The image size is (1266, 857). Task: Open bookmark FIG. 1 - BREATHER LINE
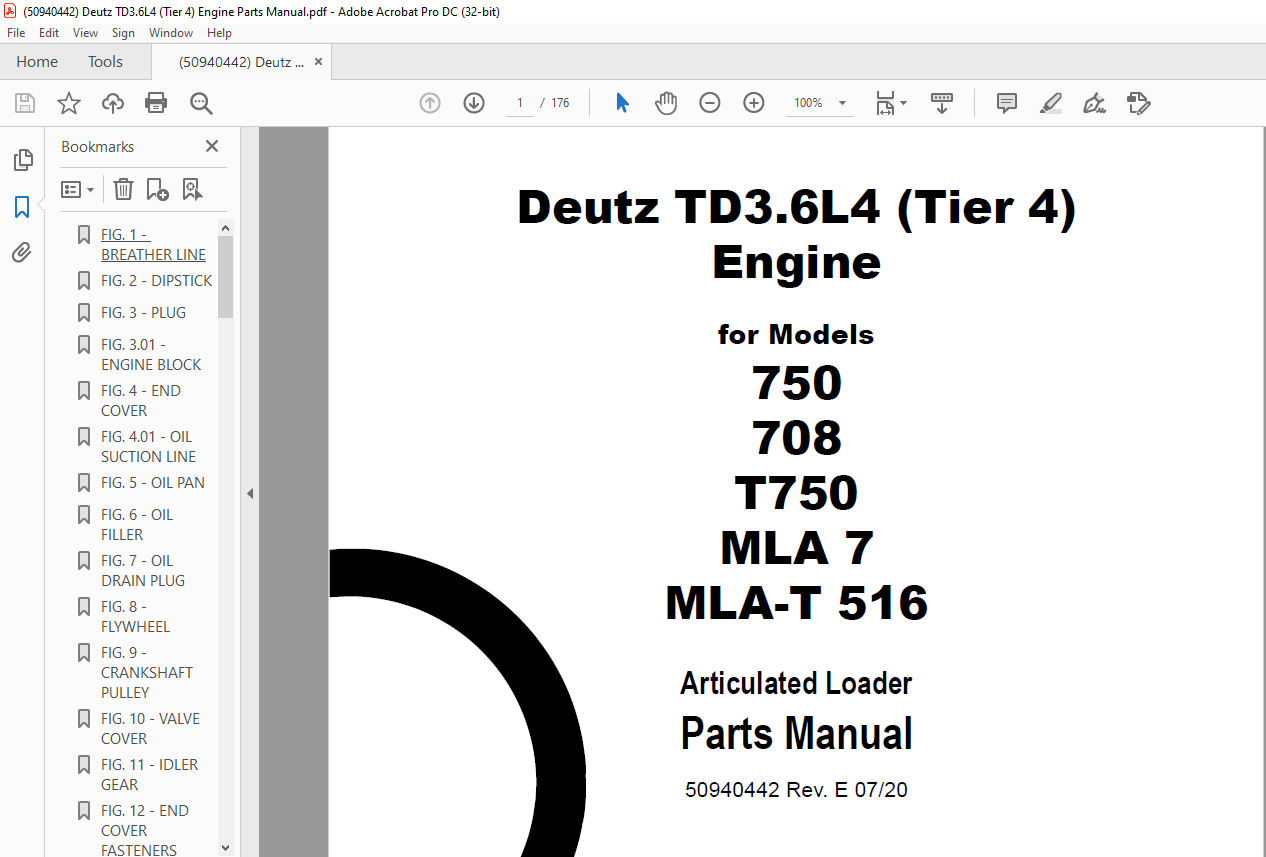[x=153, y=245]
